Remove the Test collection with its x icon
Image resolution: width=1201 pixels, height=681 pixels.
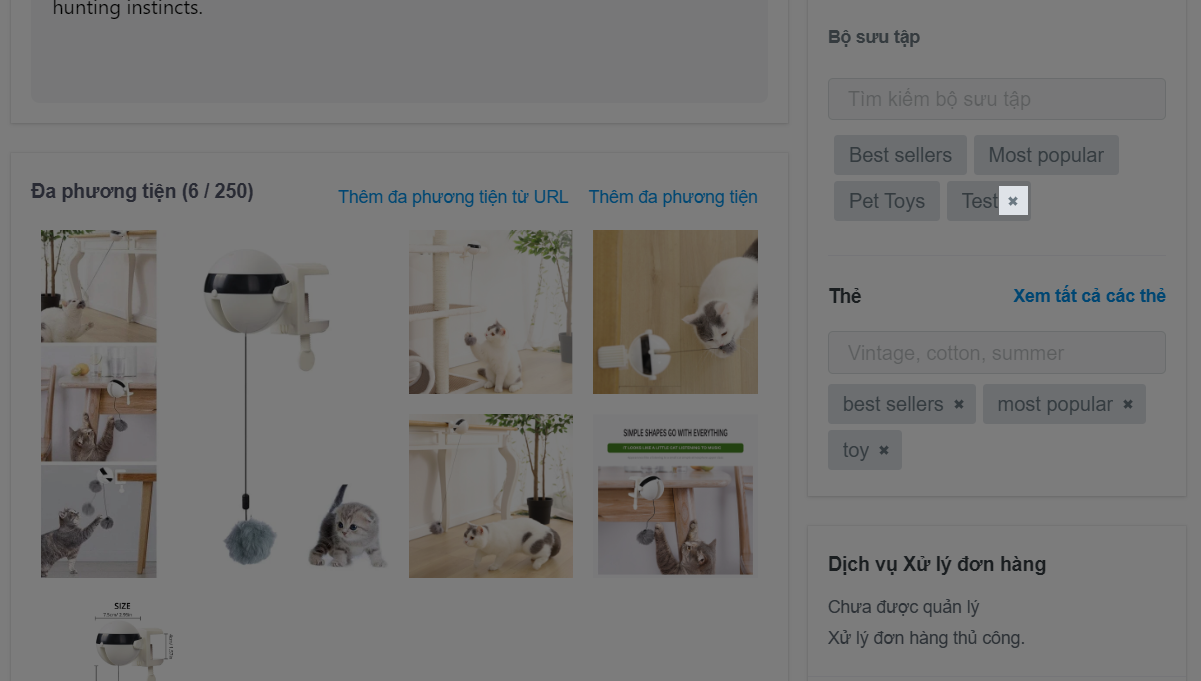1013,201
